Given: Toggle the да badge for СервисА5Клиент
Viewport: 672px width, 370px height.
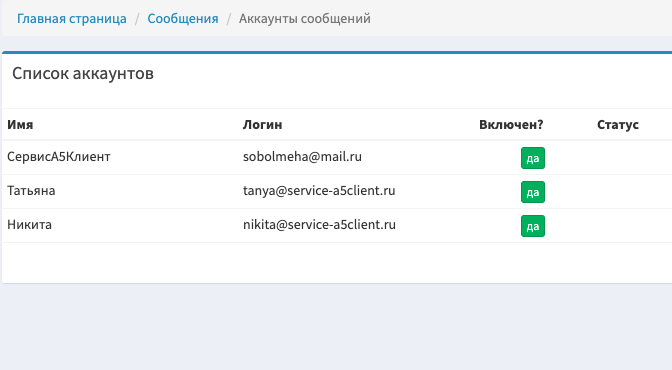Looking at the screenshot, I should point(533,158).
